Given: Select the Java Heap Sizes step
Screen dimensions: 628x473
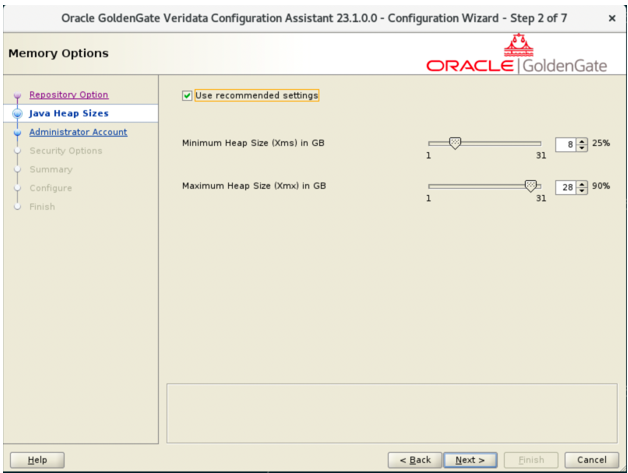Looking at the screenshot, I should tap(68, 113).
